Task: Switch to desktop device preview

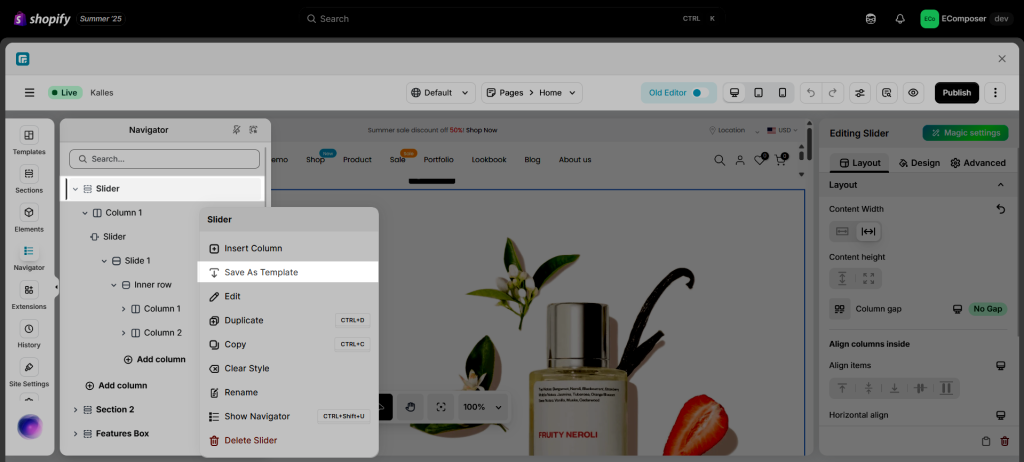Action: click(x=734, y=93)
